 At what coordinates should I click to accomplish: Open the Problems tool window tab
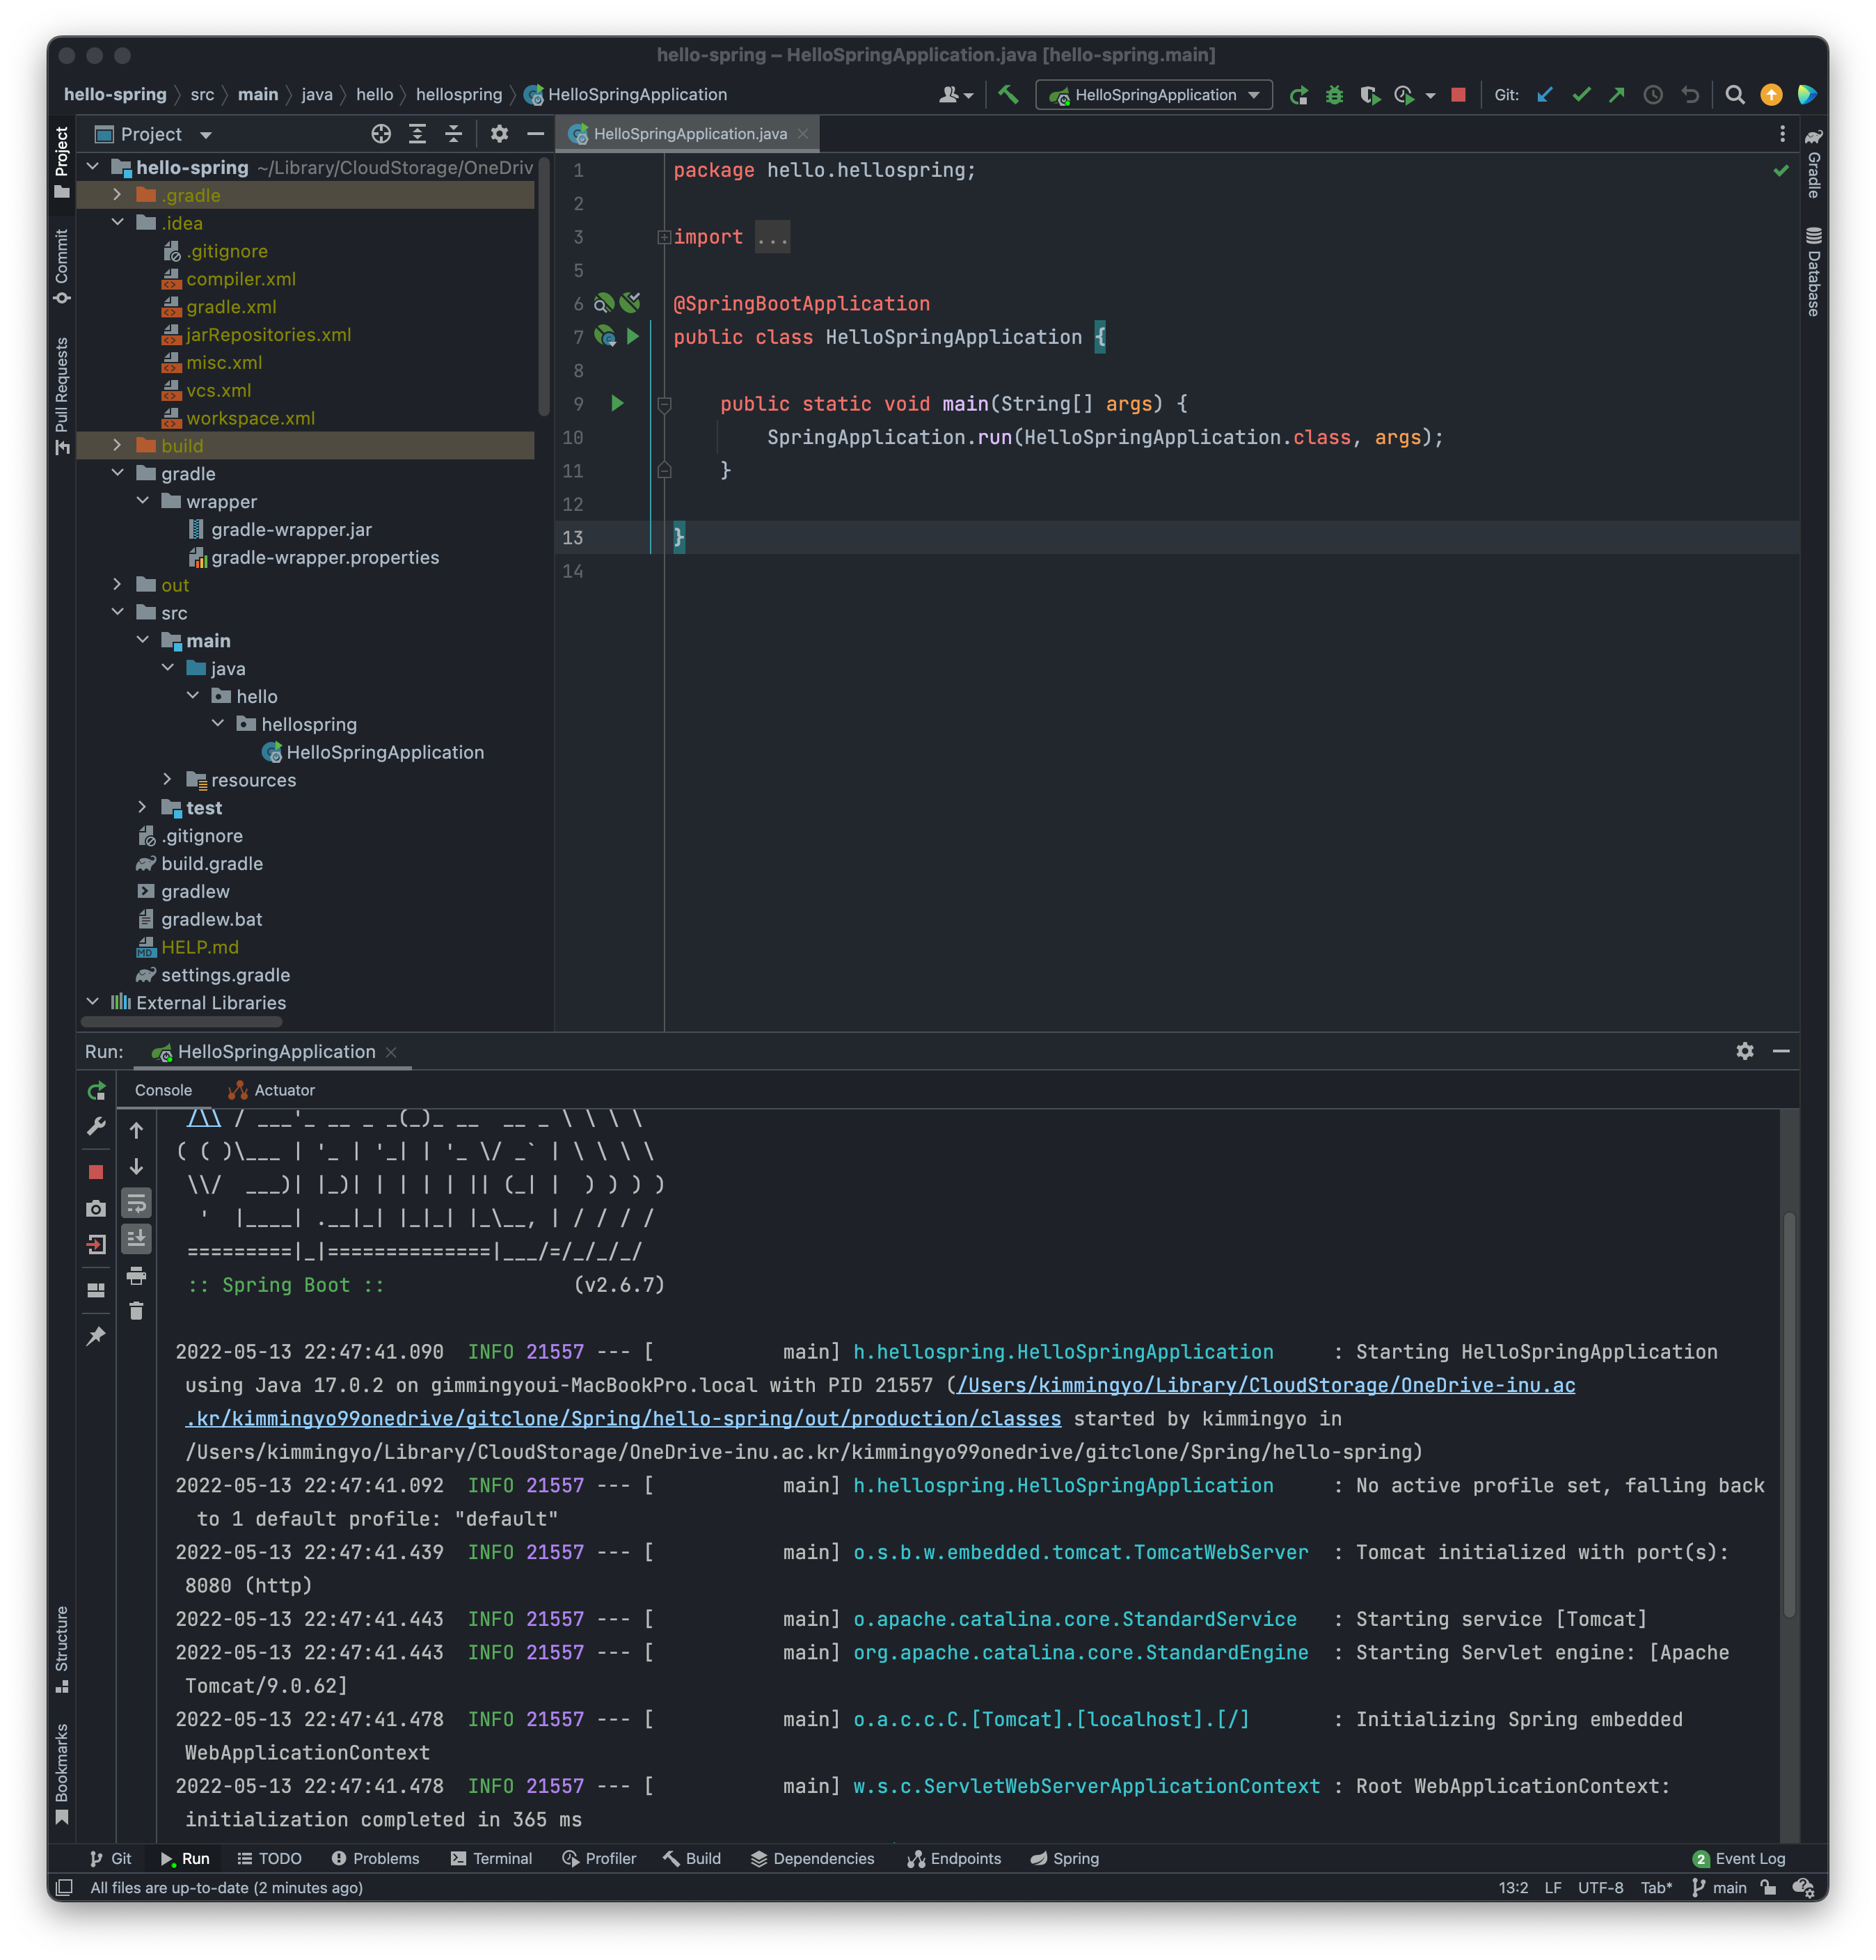pyautogui.click(x=375, y=1858)
